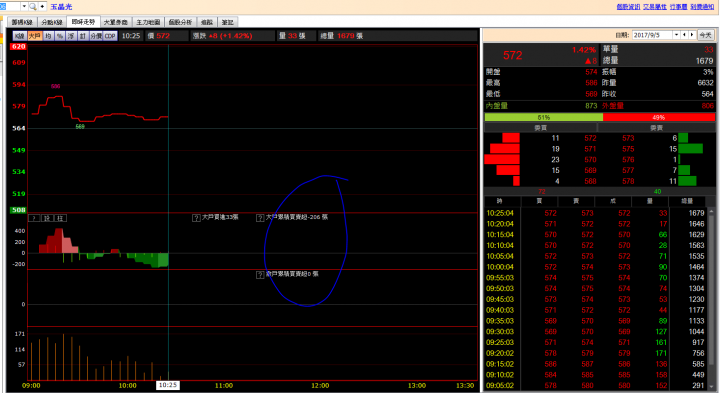Toggle the 浮 chart button
Screen dimensions: 720x393
click(71, 36)
